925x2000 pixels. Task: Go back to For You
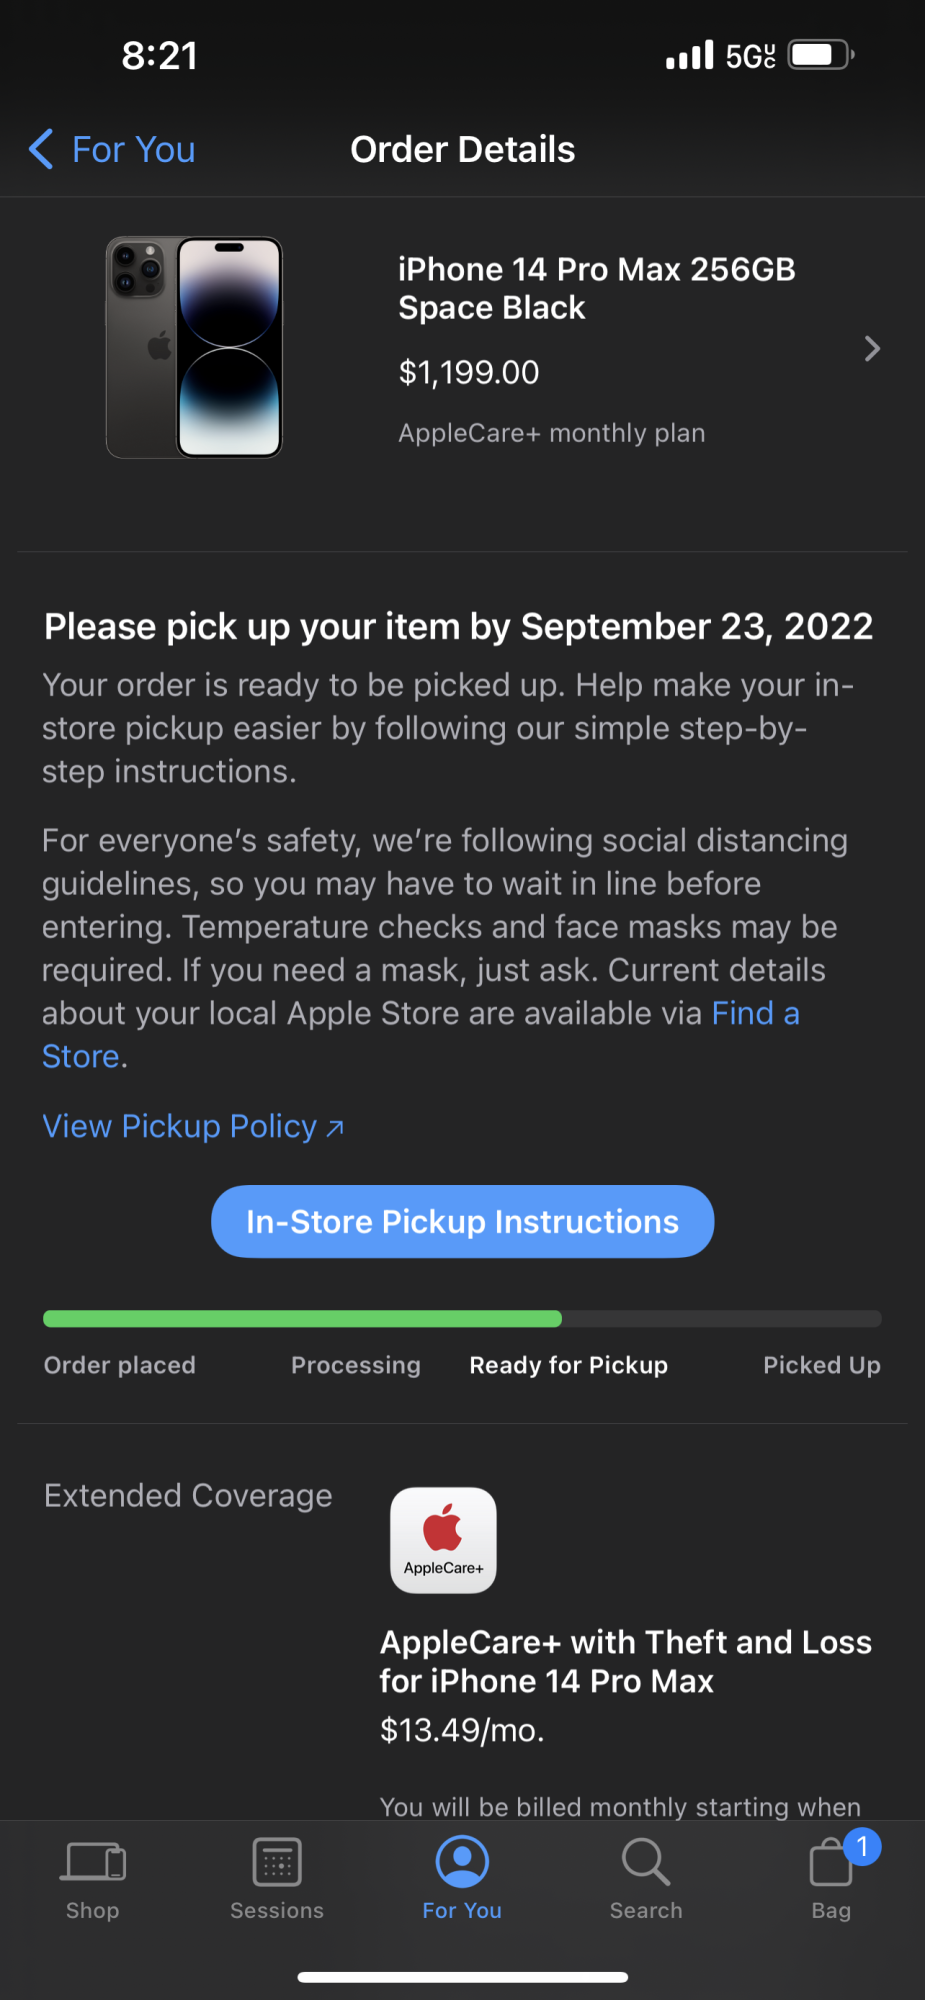[134, 150]
